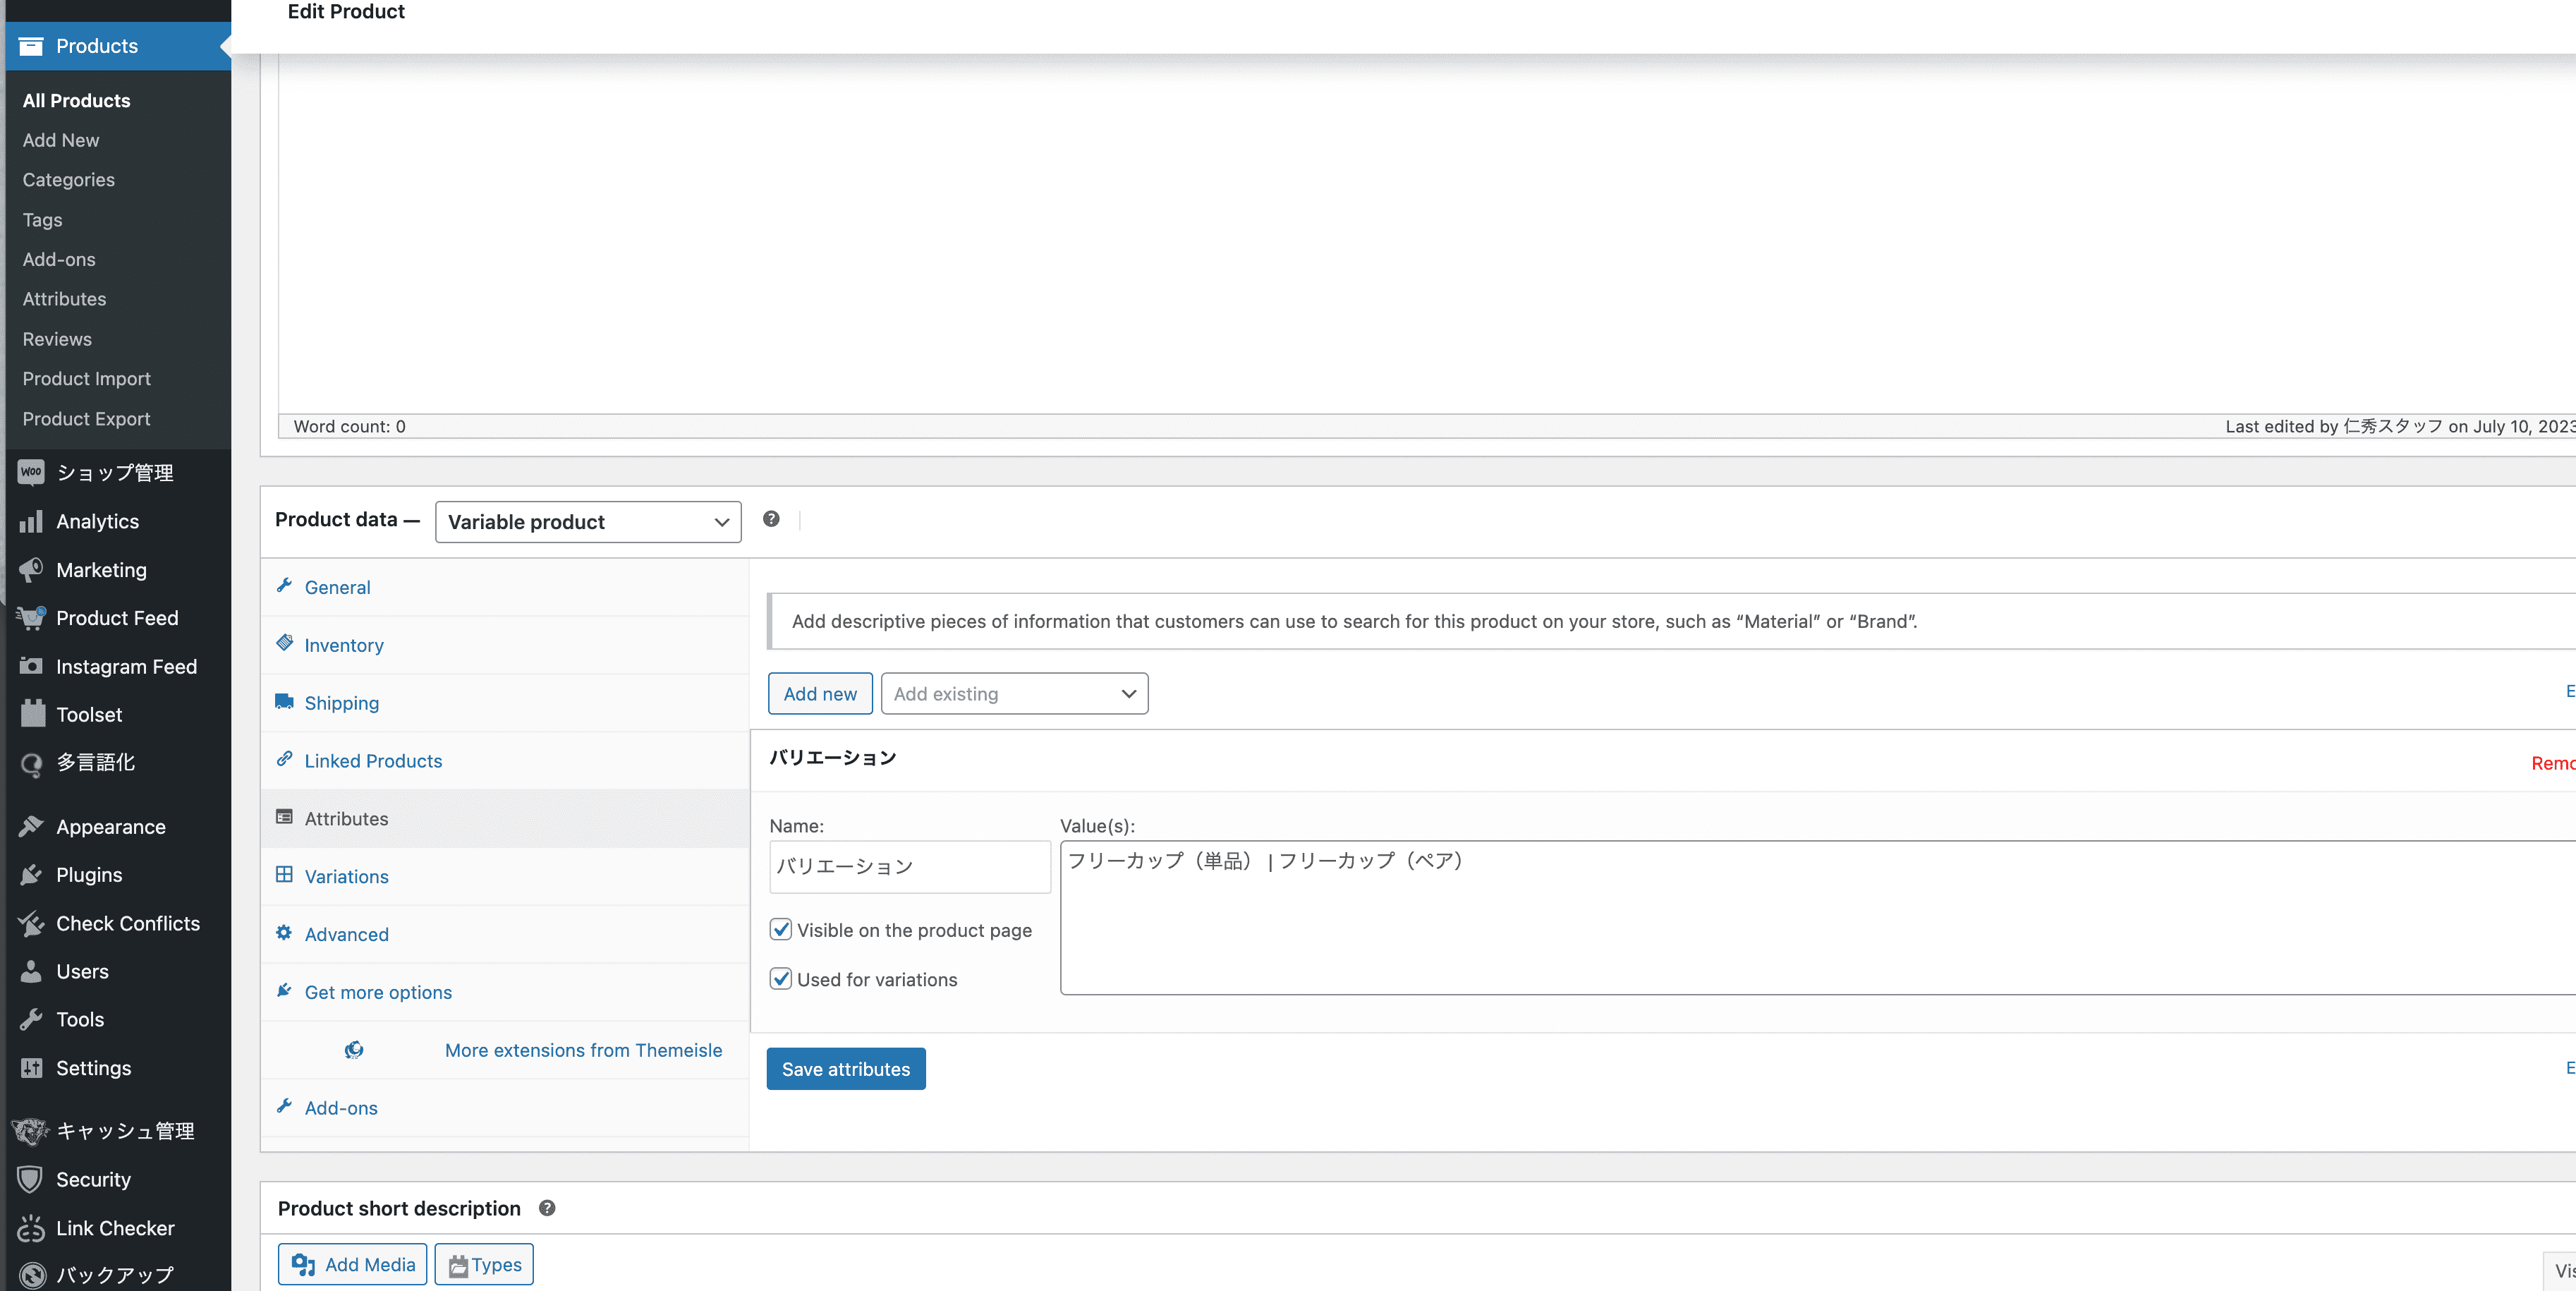Click the Appearance paintbrush icon in sidebar
The image size is (2576, 1291).
[x=31, y=827]
